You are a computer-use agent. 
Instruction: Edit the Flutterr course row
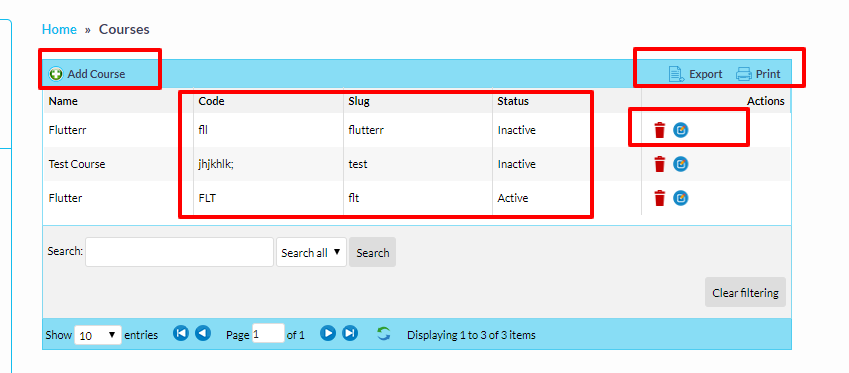tap(681, 130)
